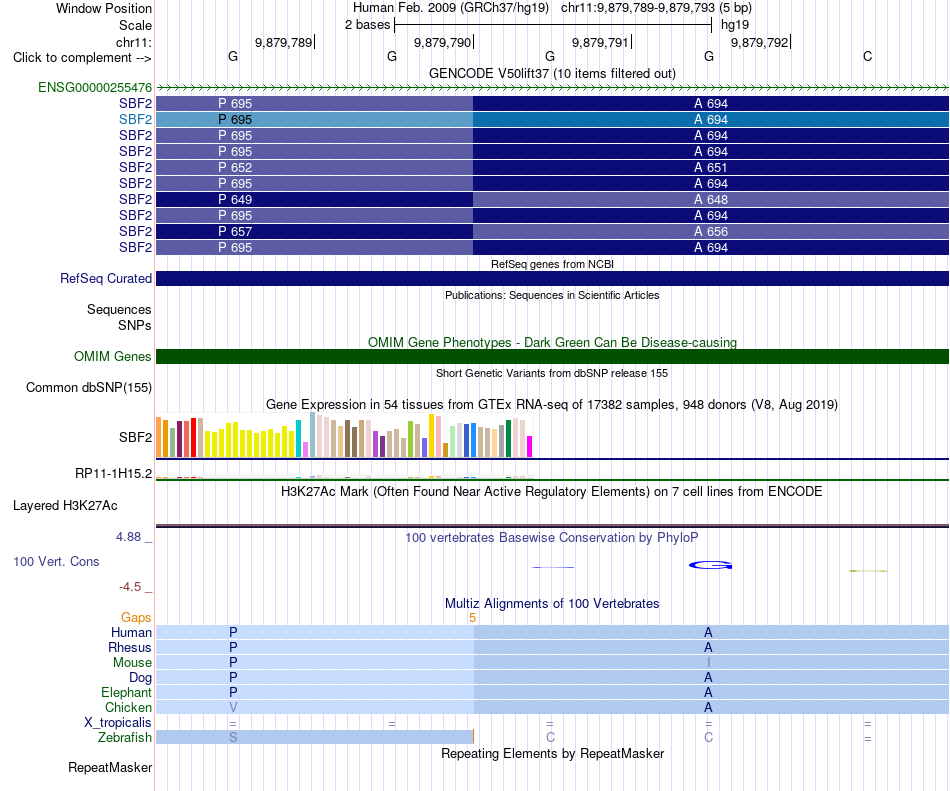Click the dark green OMIM Genes bar
Screen dimensions: 950x791
[x=553, y=356]
